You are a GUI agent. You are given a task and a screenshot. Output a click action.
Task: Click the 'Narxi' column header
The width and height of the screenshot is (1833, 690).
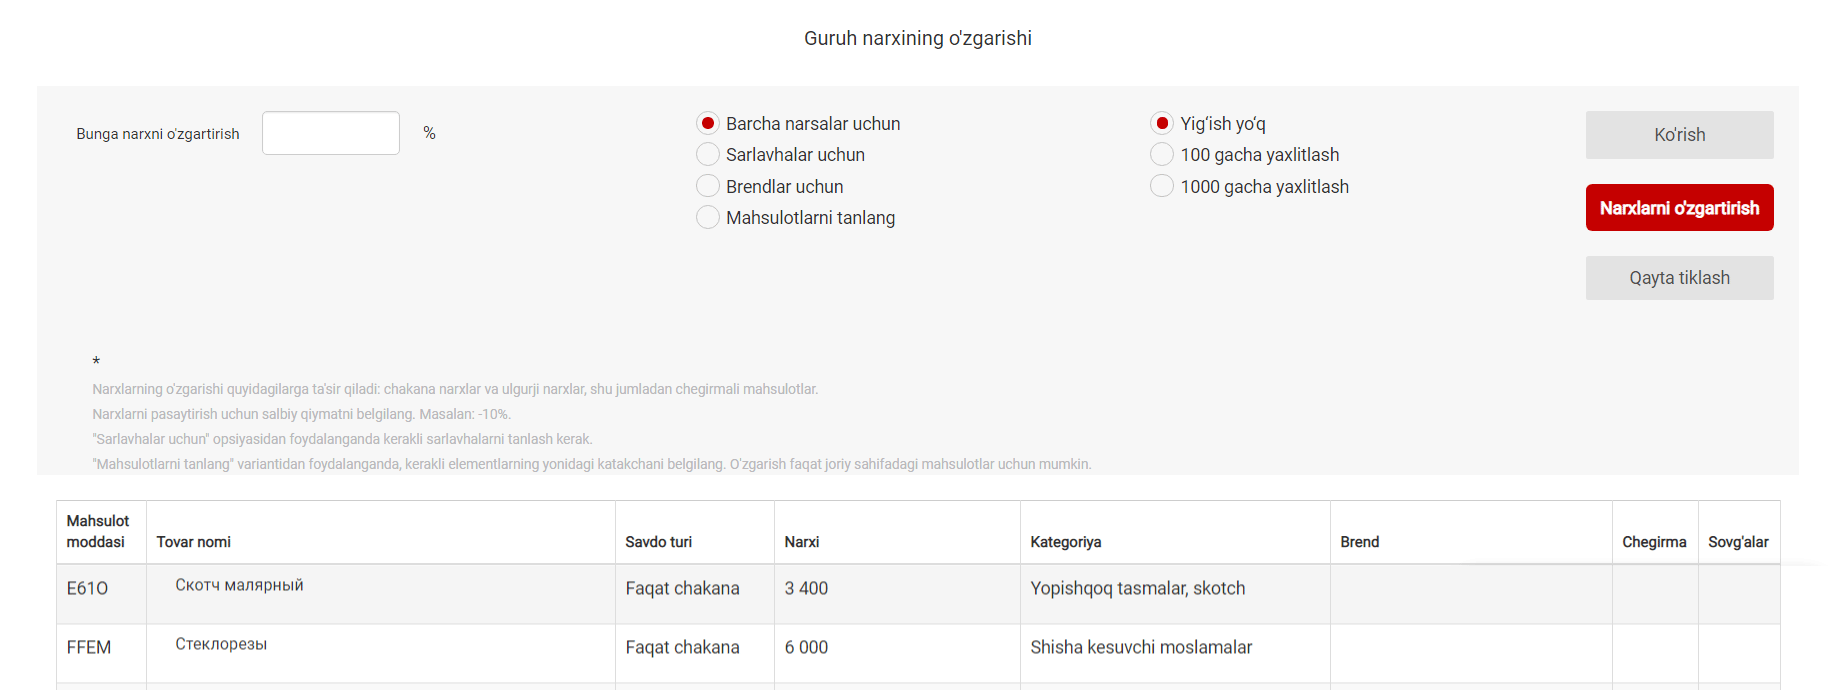pos(802,542)
